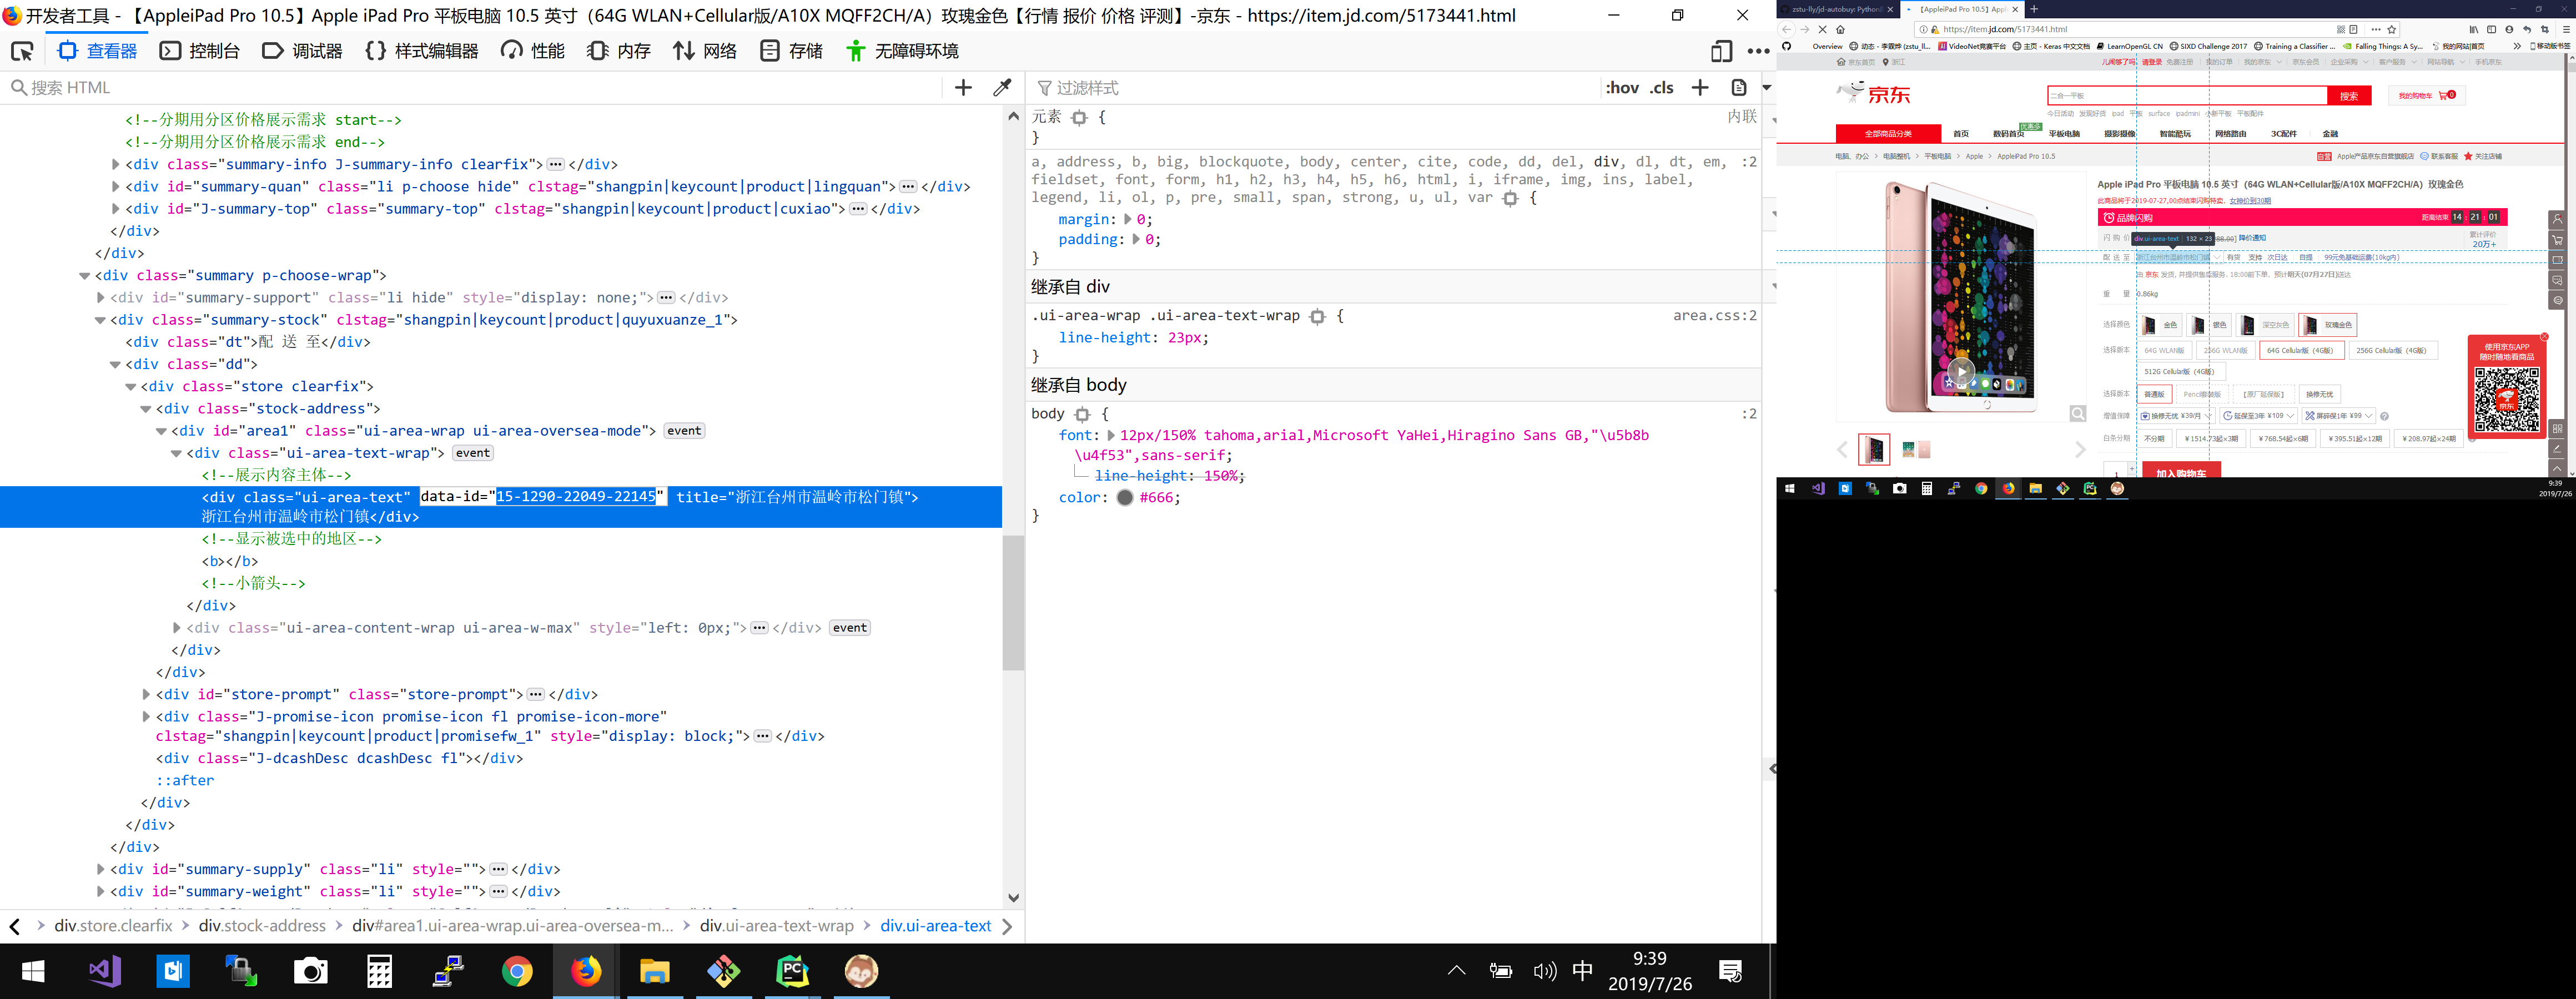Click the eyedropper color picker icon
Viewport: 2576px width, 999px height.
1002,88
